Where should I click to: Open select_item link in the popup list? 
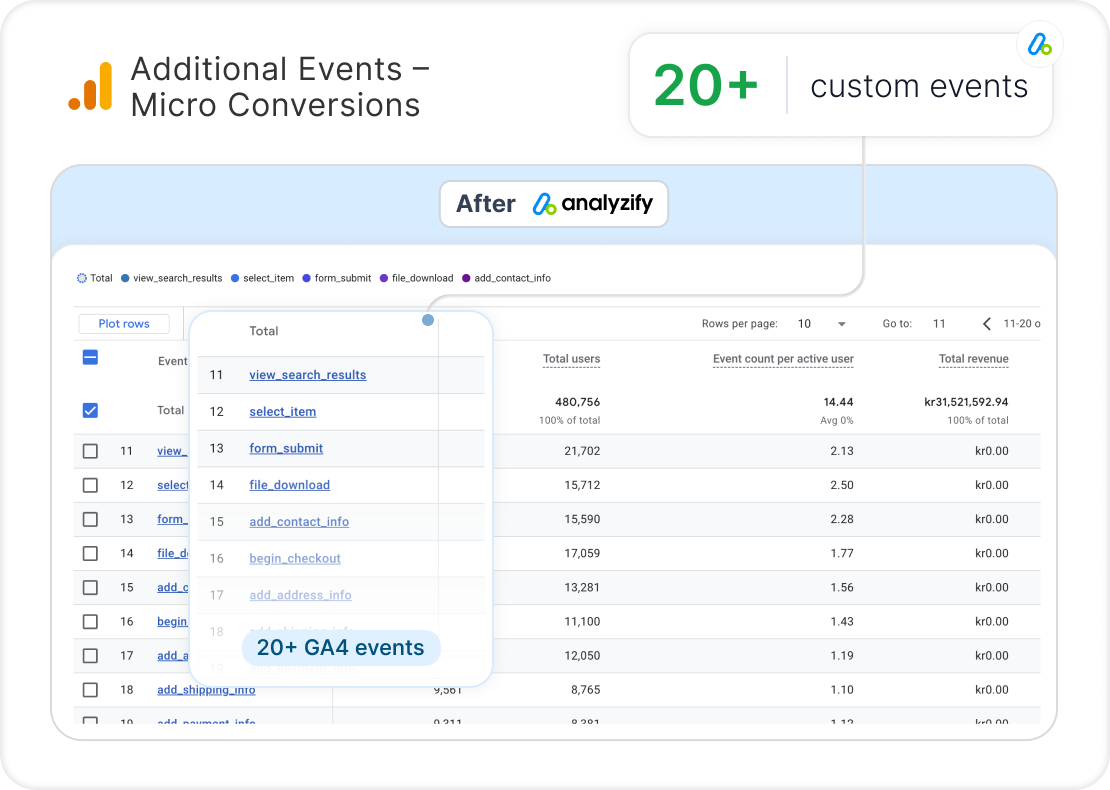pos(282,411)
